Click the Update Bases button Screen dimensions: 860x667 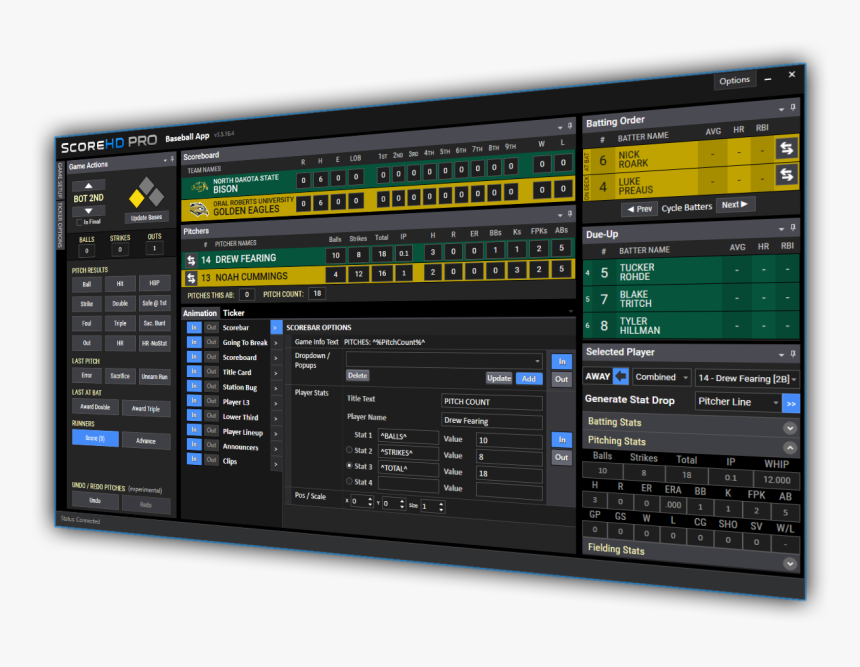tap(147, 218)
